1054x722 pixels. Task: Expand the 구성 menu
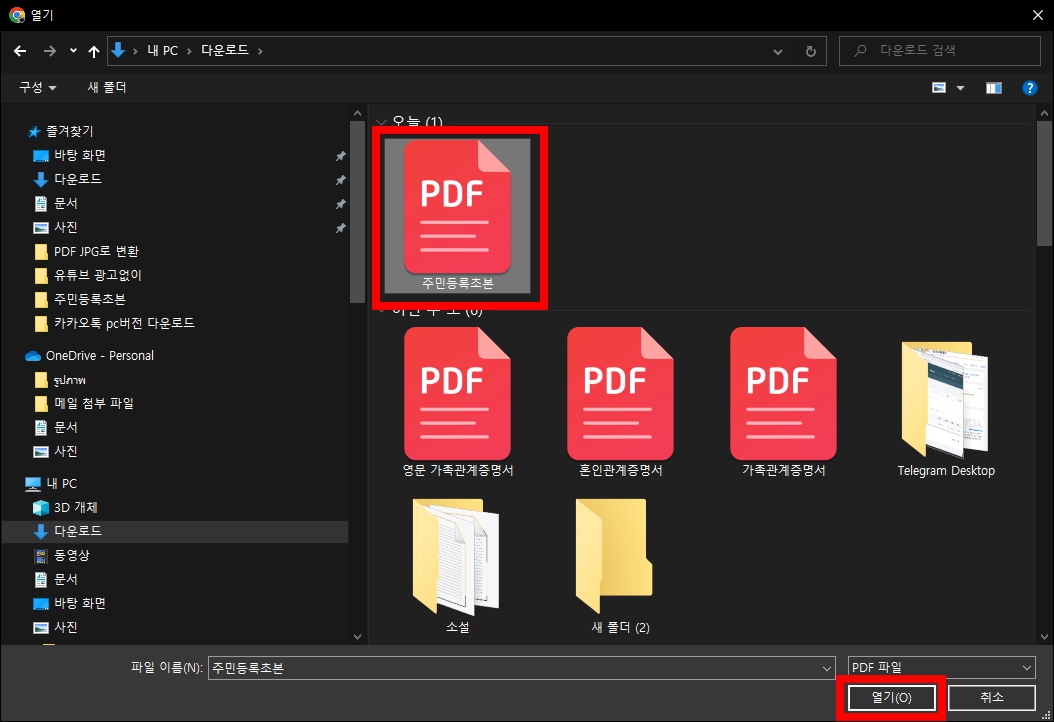click(37, 87)
